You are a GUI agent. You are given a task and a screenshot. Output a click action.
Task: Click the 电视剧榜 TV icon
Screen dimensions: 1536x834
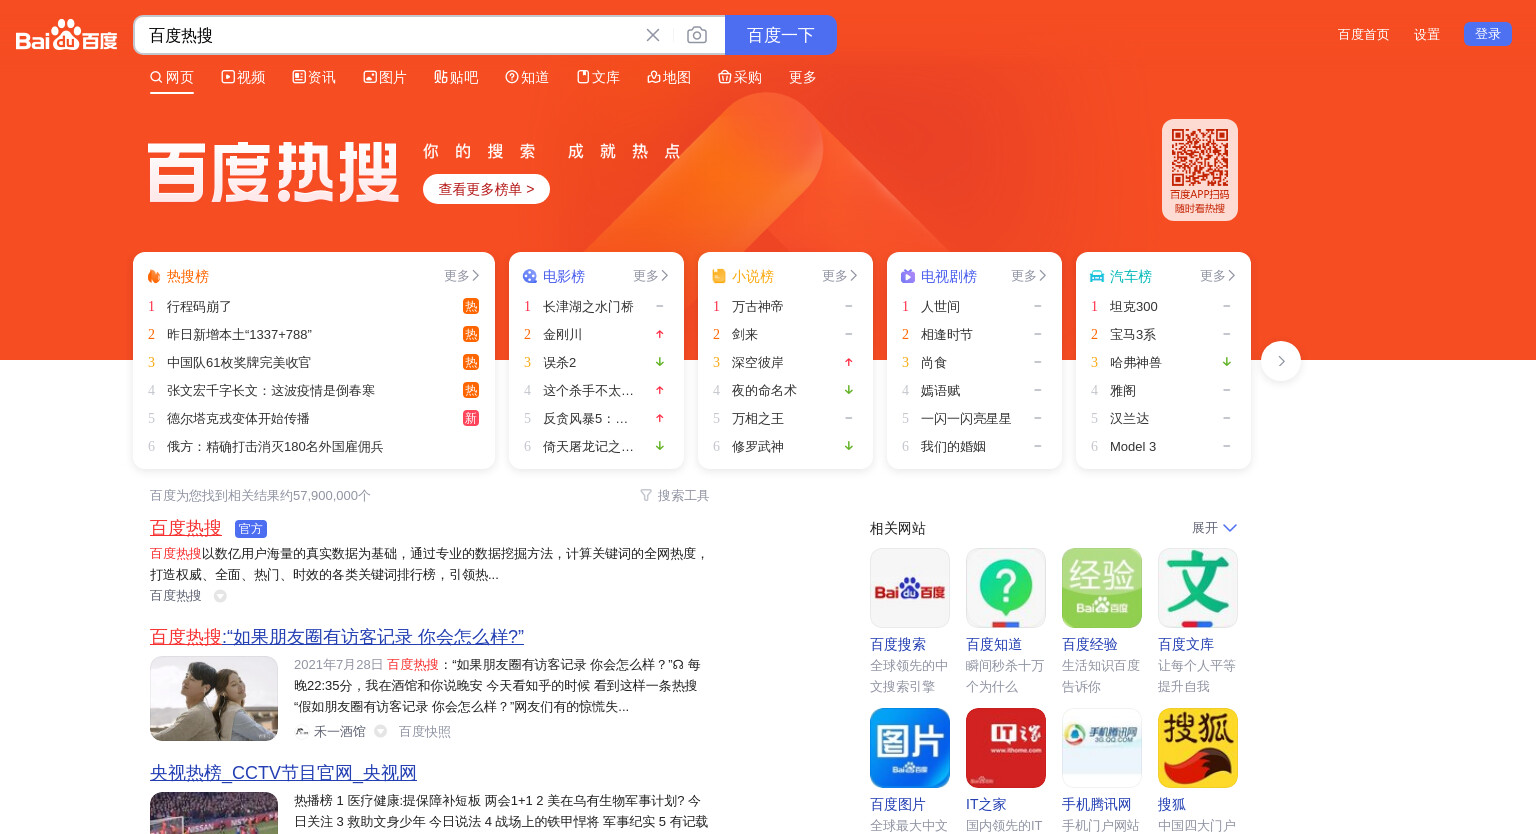pyautogui.click(x=908, y=276)
